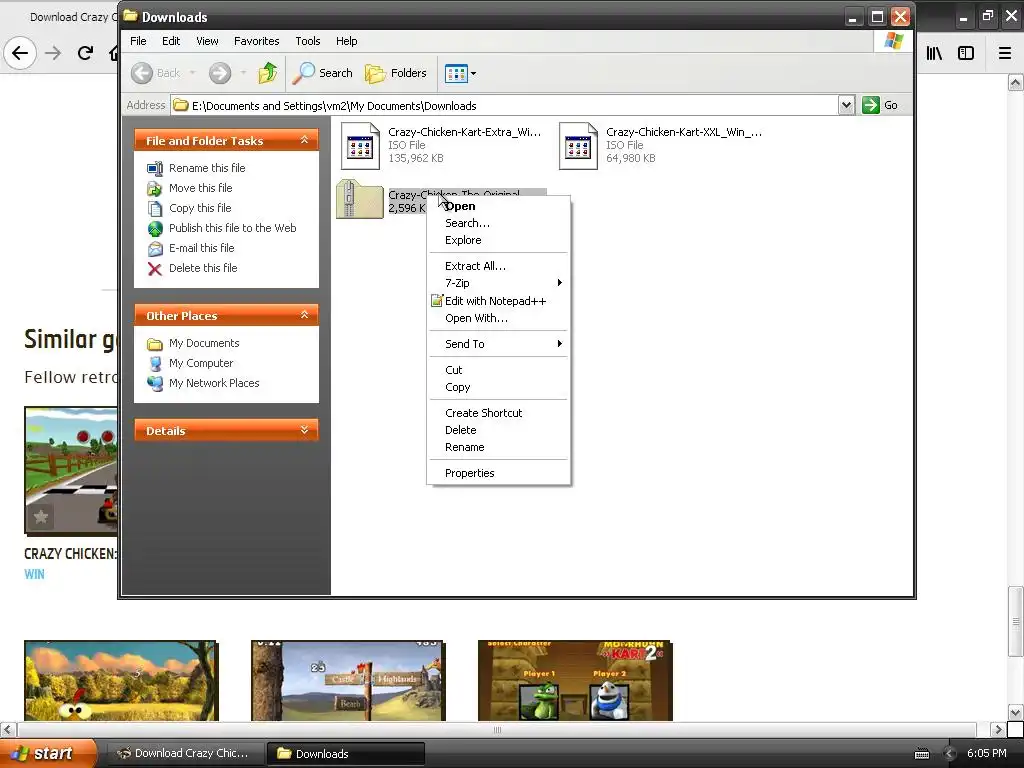Image resolution: width=1024 pixels, height=768 pixels.
Task: Open the Back history dropdown arrow
Action: (193, 73)
